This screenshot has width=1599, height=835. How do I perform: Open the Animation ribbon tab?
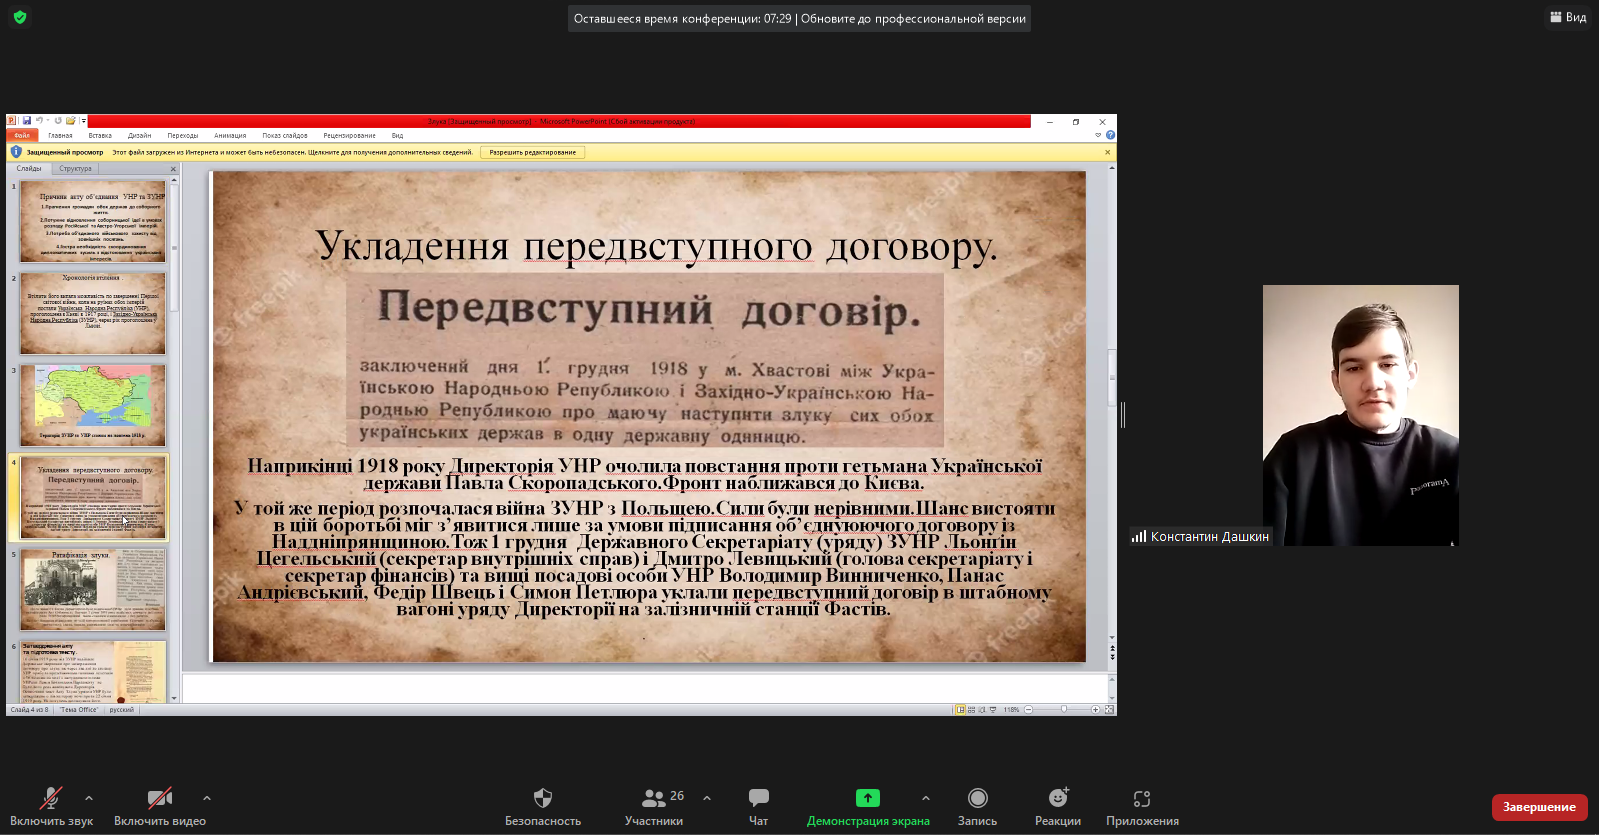pyautogui.click(x=229, y=136)
